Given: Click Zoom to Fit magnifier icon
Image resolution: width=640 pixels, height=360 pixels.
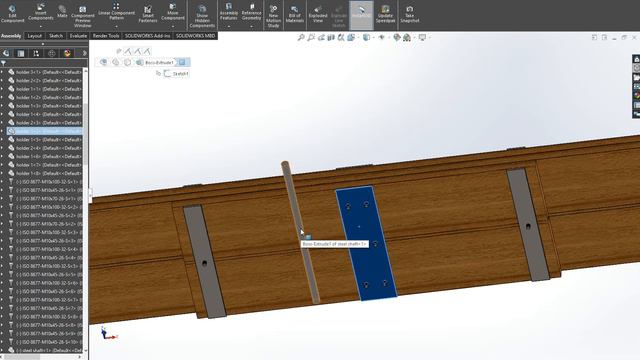Looking at the screenshot, I should click(301, 38).
